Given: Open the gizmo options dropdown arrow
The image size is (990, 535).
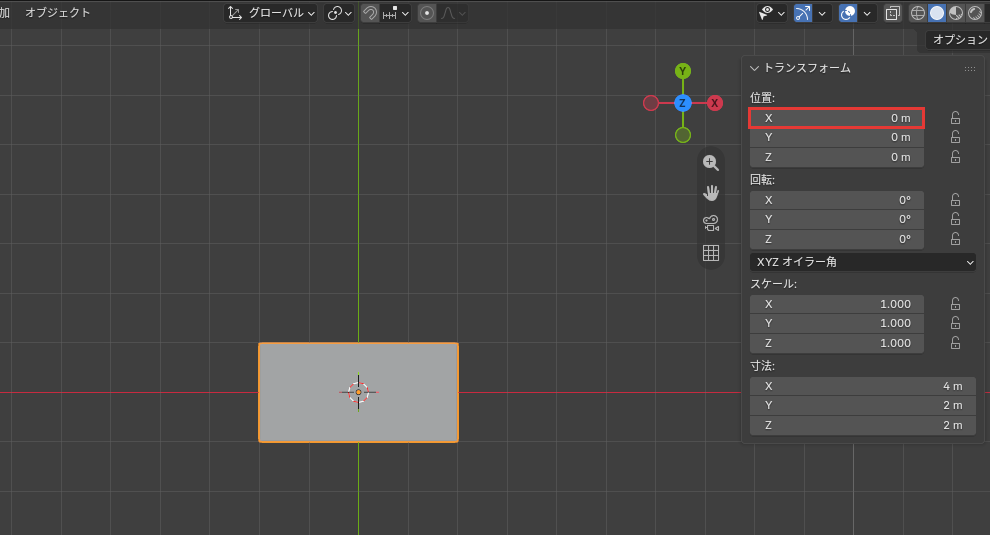Looking at the screenshot, I should click(821, 13).
